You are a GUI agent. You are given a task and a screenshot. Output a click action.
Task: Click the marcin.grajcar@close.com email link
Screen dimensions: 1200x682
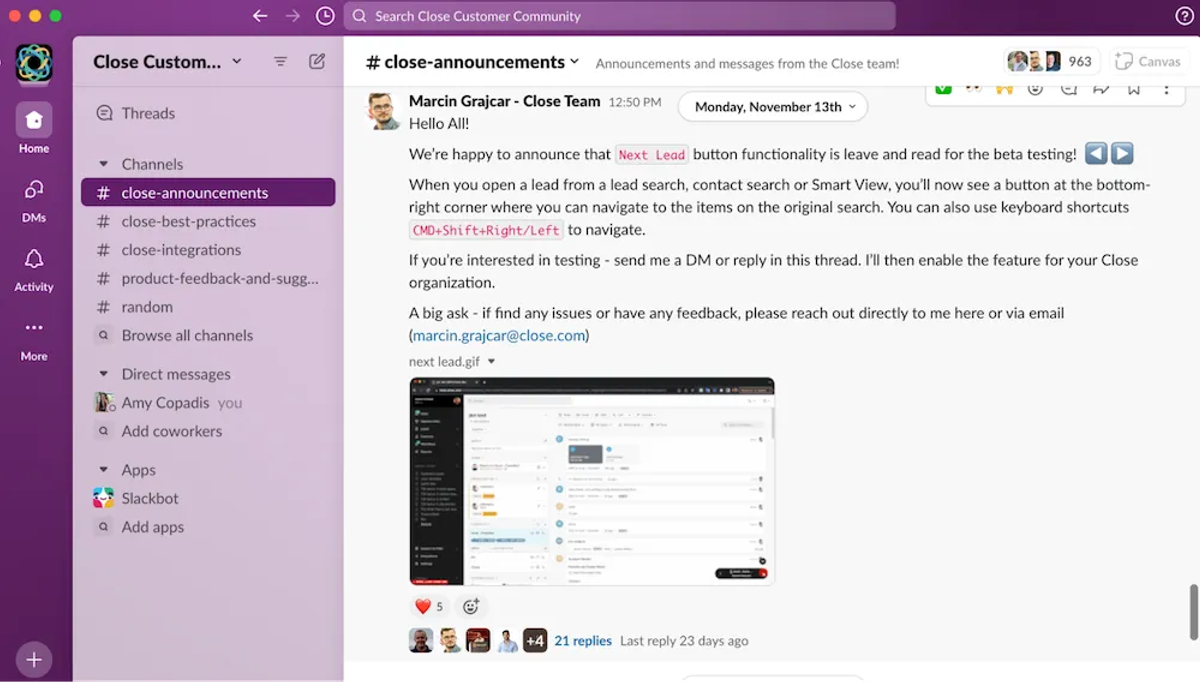(499, 336)
